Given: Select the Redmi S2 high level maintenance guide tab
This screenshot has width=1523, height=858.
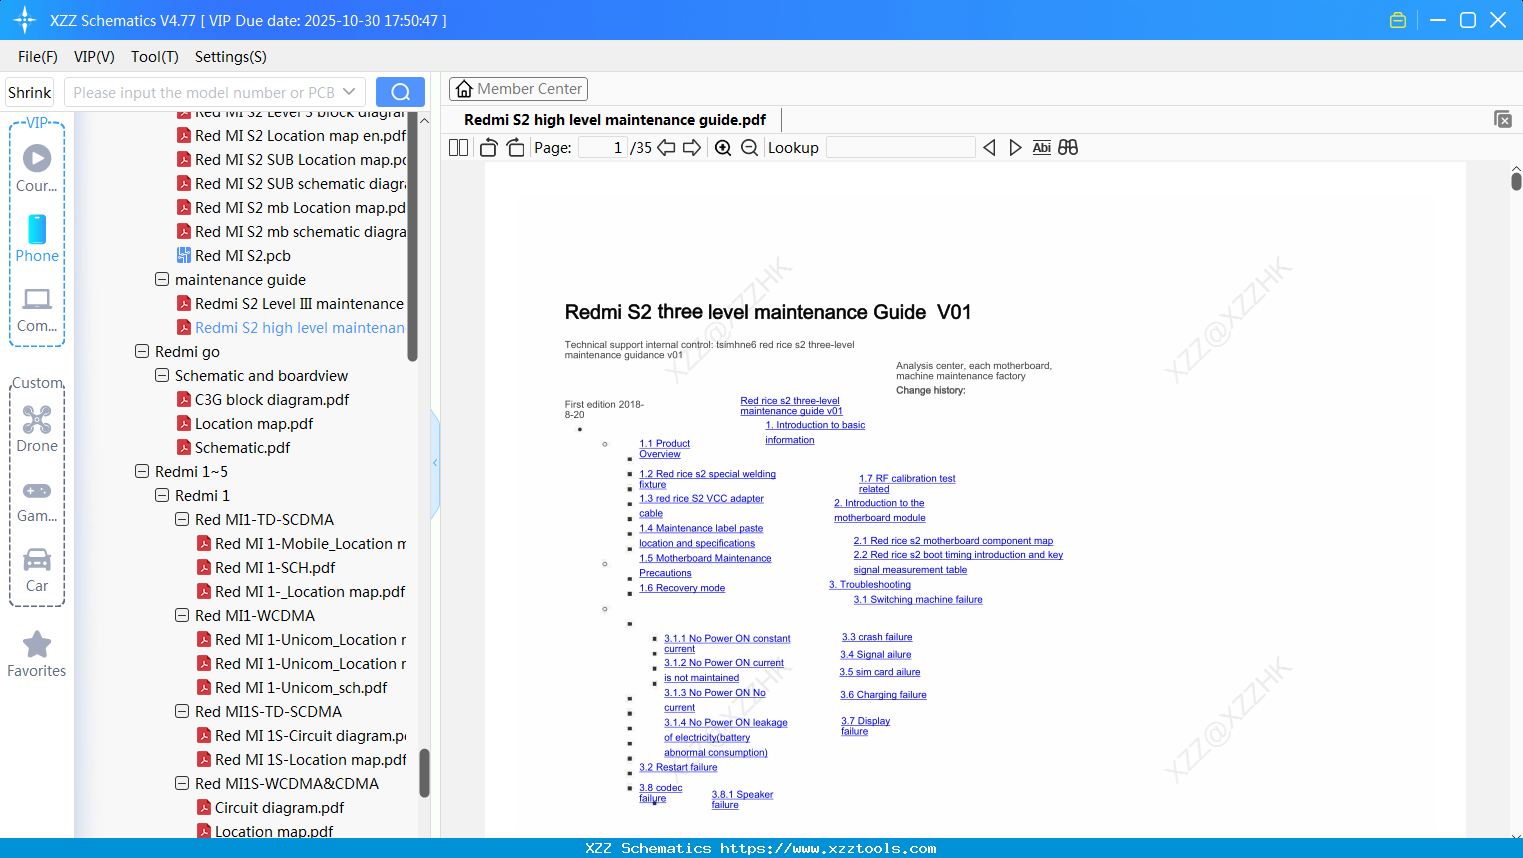Looking at the screenshot, I should pyautogui.click(x=615, y=120).
